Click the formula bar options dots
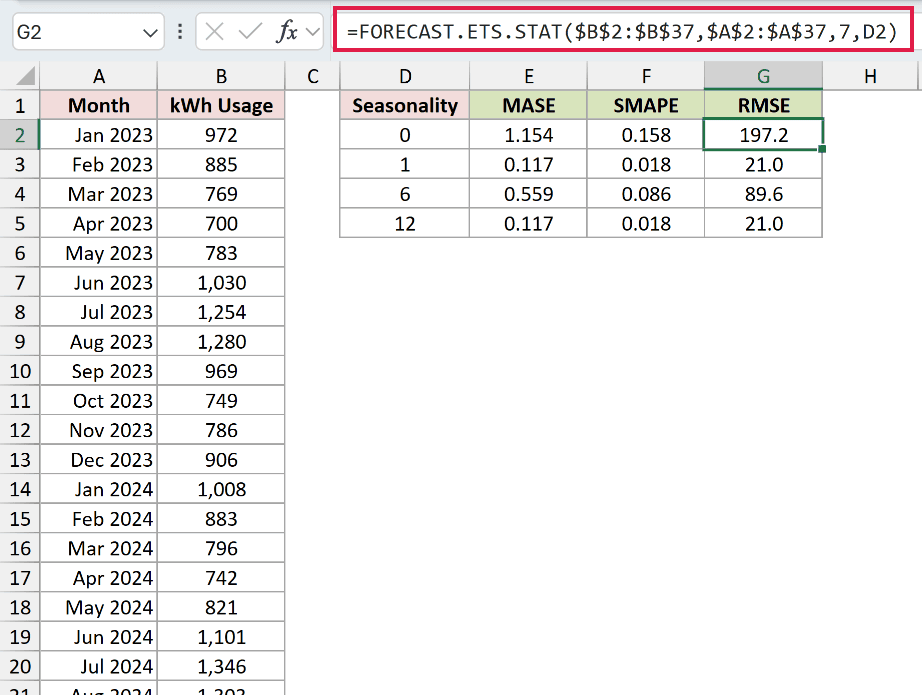This screenshot has height=695, width=922. pos(180,31)
